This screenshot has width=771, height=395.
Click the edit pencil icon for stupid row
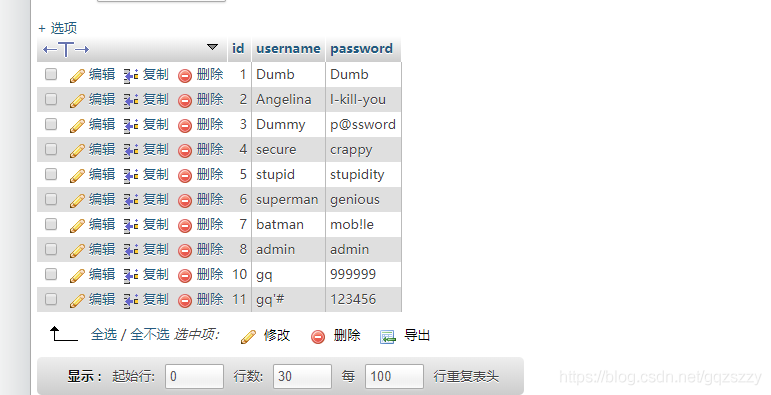[77, 176]
